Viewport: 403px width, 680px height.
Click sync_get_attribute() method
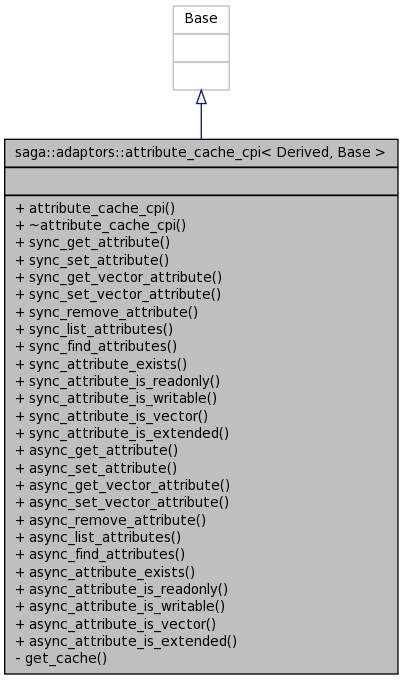[x=92, y=242]
